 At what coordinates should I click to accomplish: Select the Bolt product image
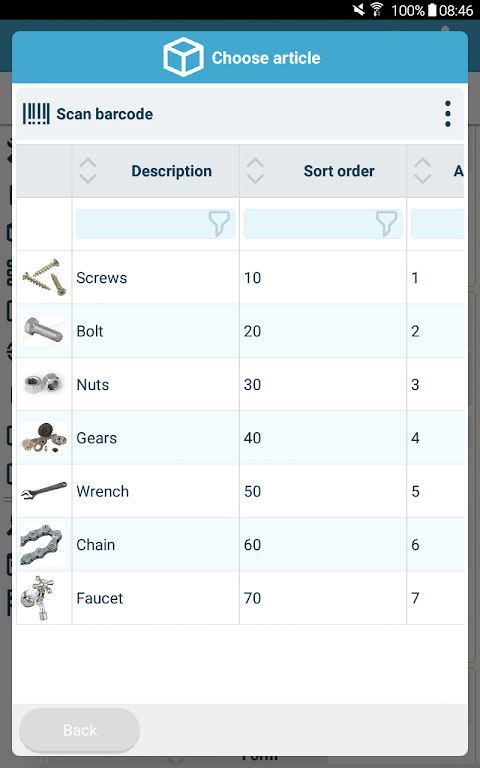(x=45, y=331)
